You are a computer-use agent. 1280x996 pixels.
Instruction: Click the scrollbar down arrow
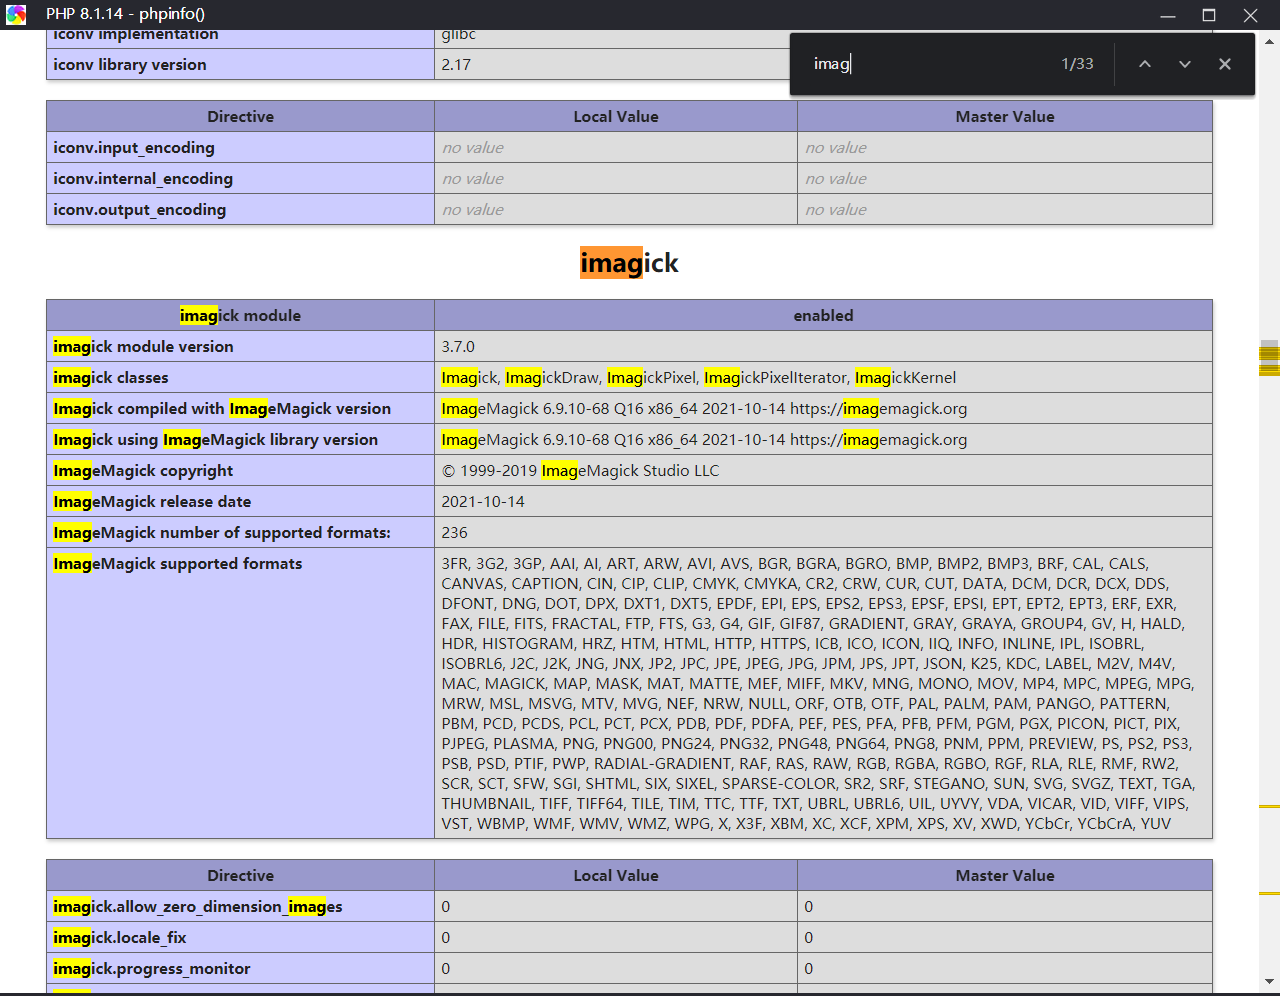pyautogui.click(x=1270, y=981)
